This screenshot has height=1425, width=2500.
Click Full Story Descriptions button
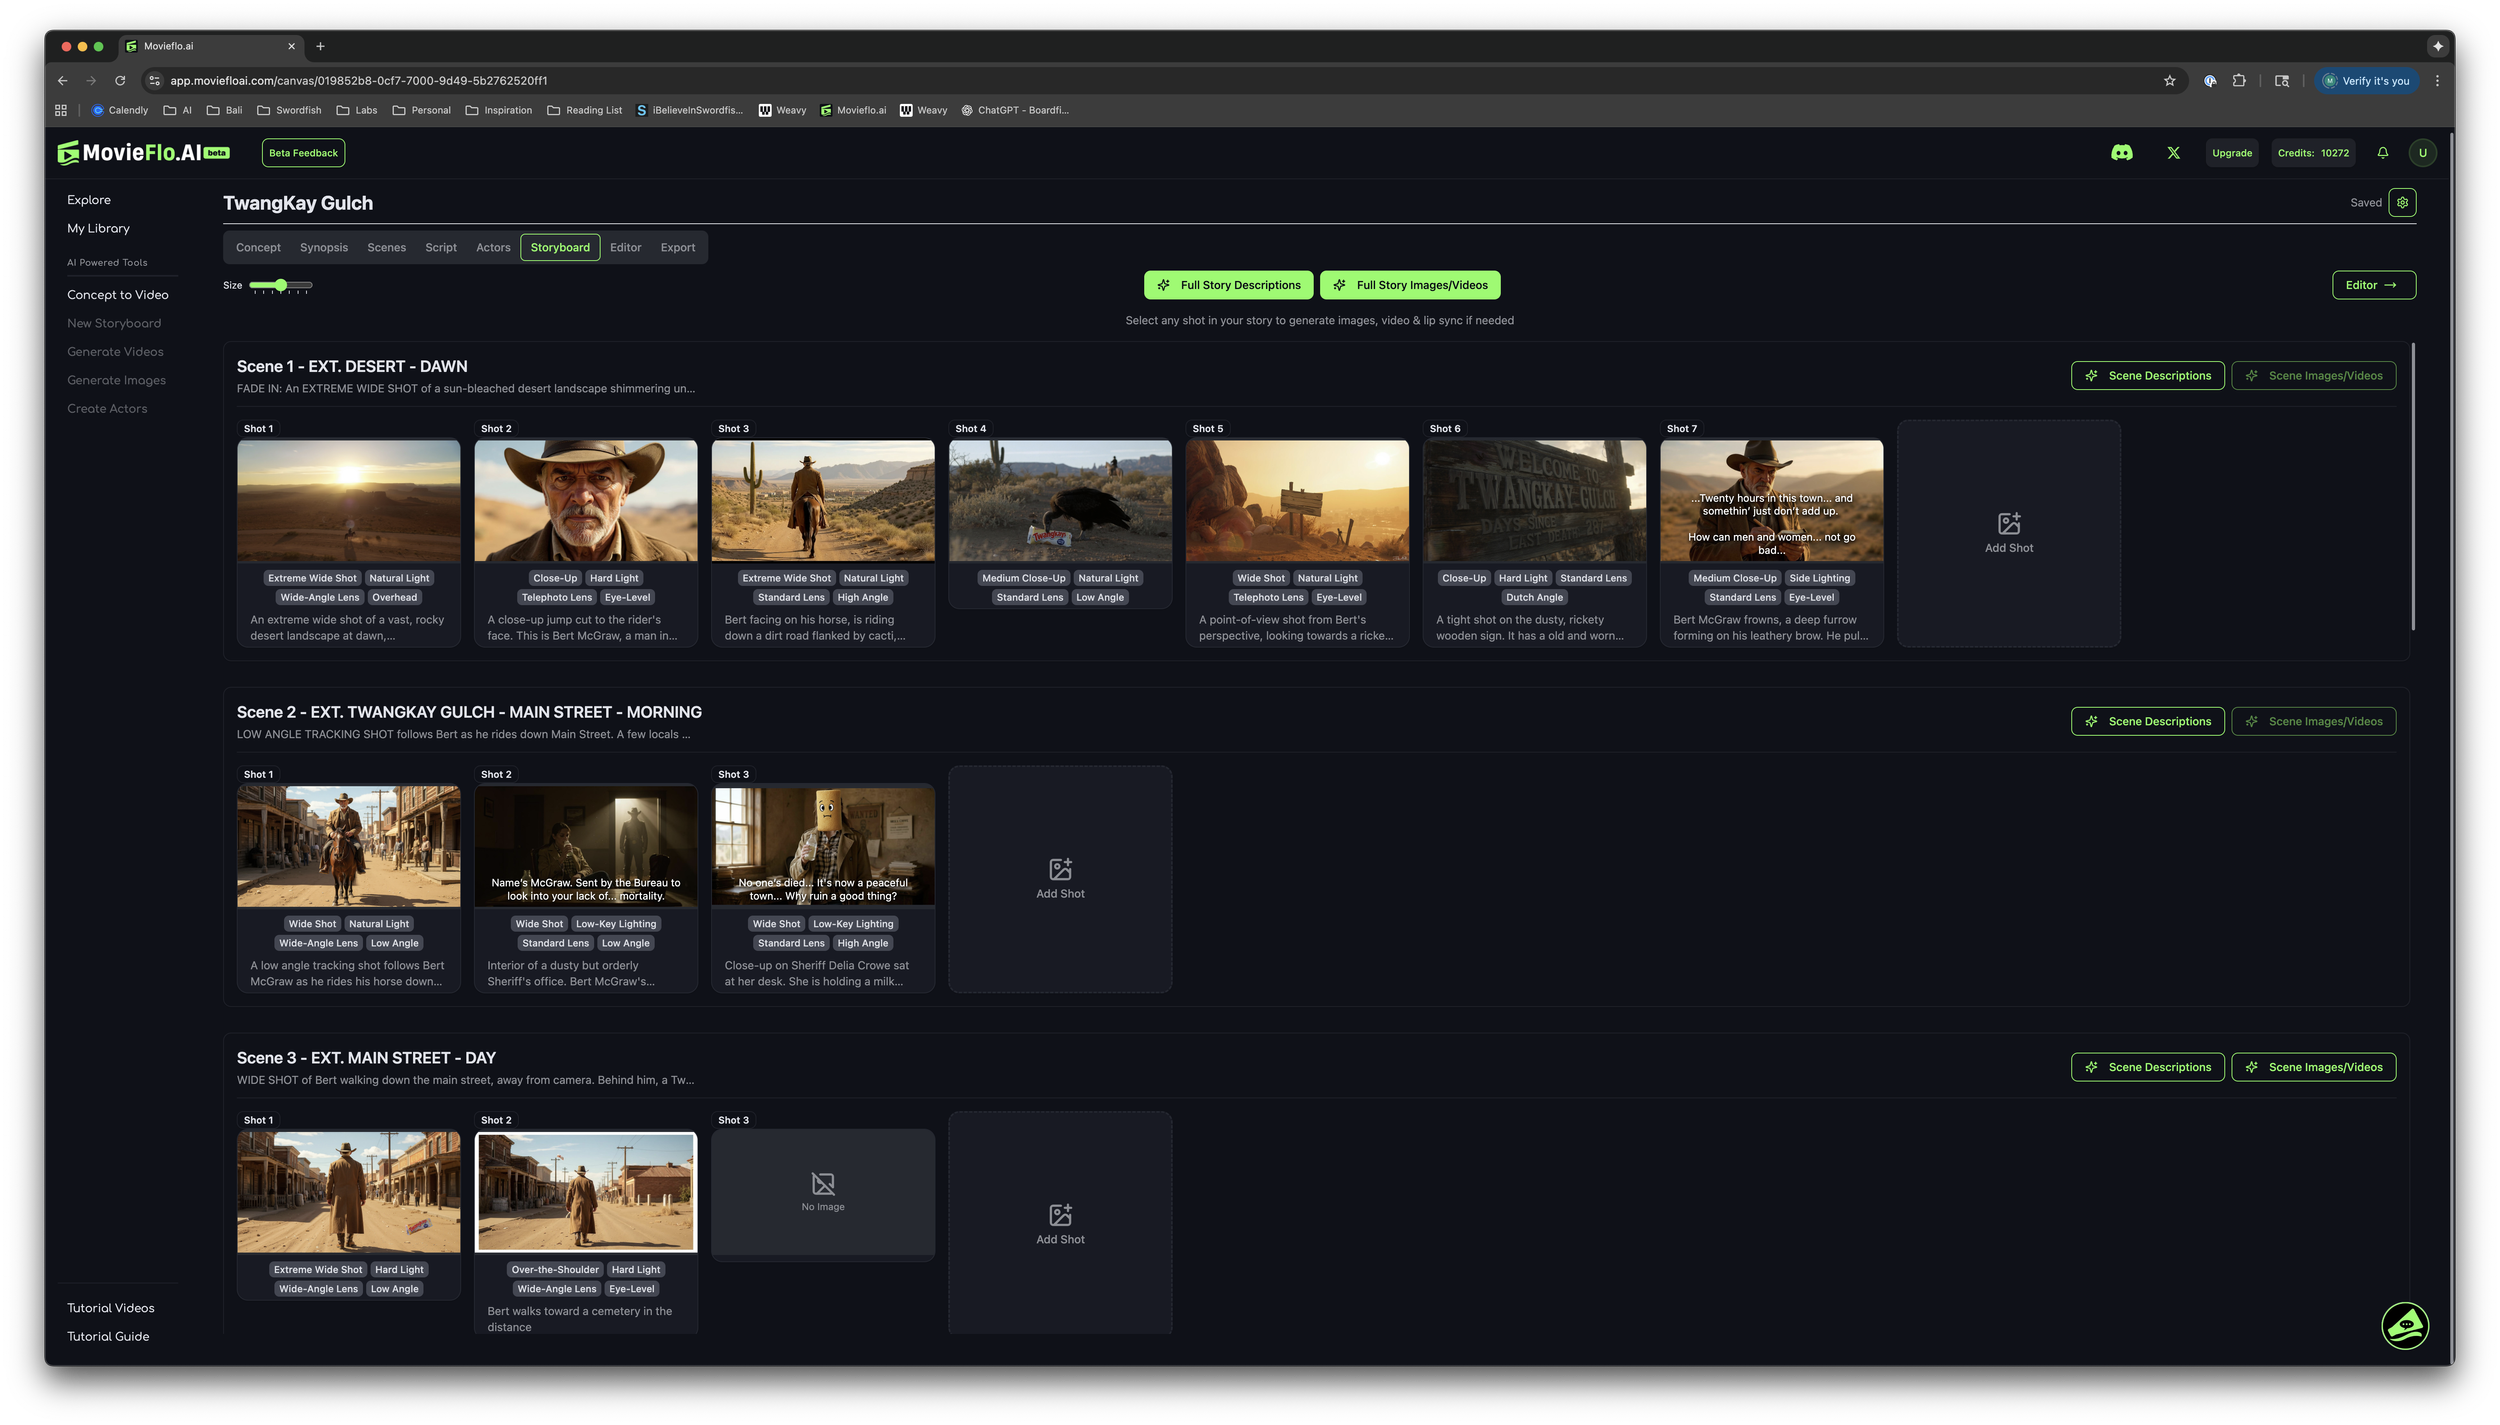[x=1228, y=285]
